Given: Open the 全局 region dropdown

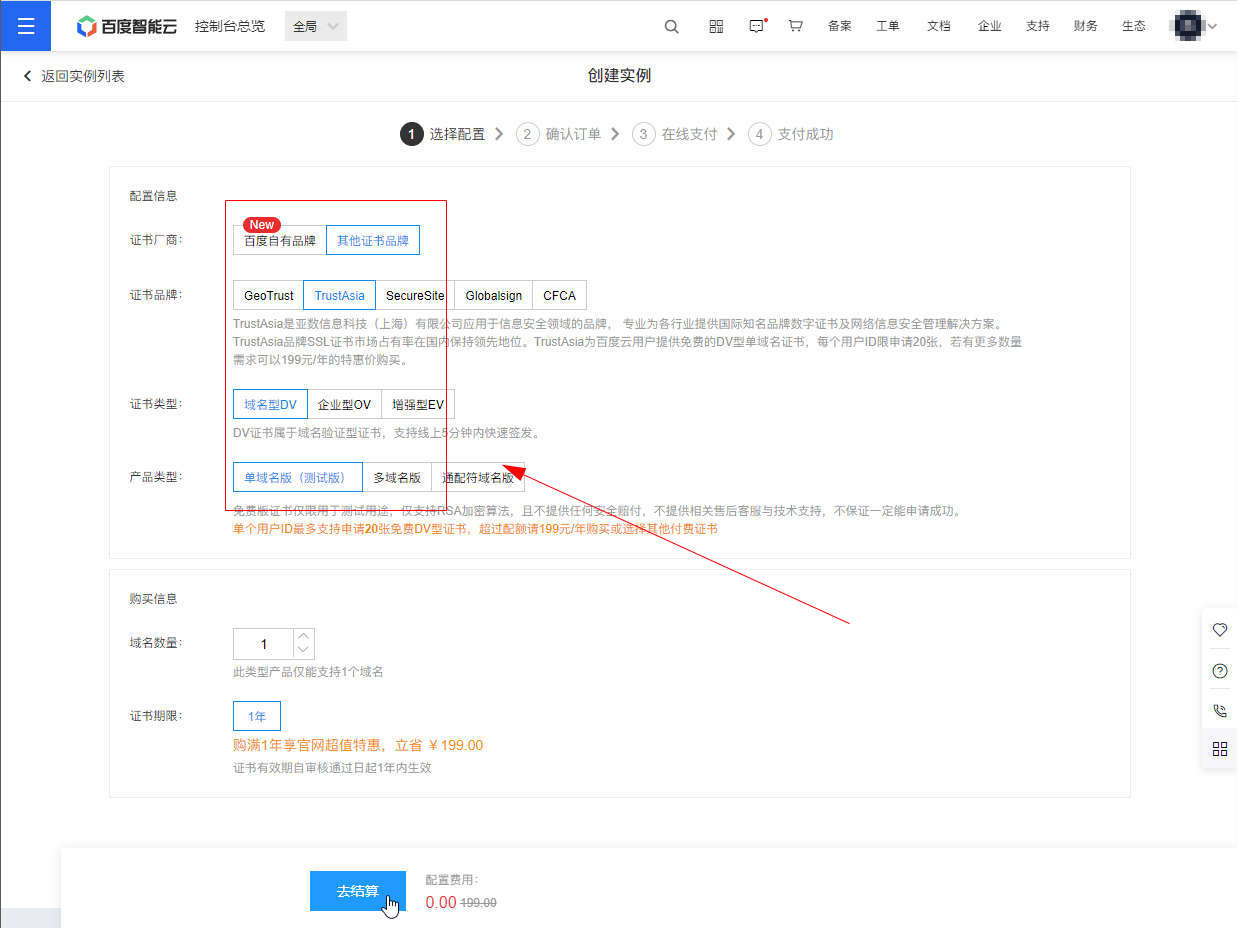Looking at the screenshot, I should 316,26.
